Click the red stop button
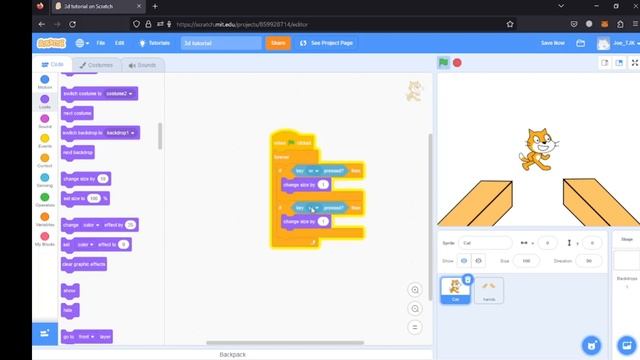 457,63
